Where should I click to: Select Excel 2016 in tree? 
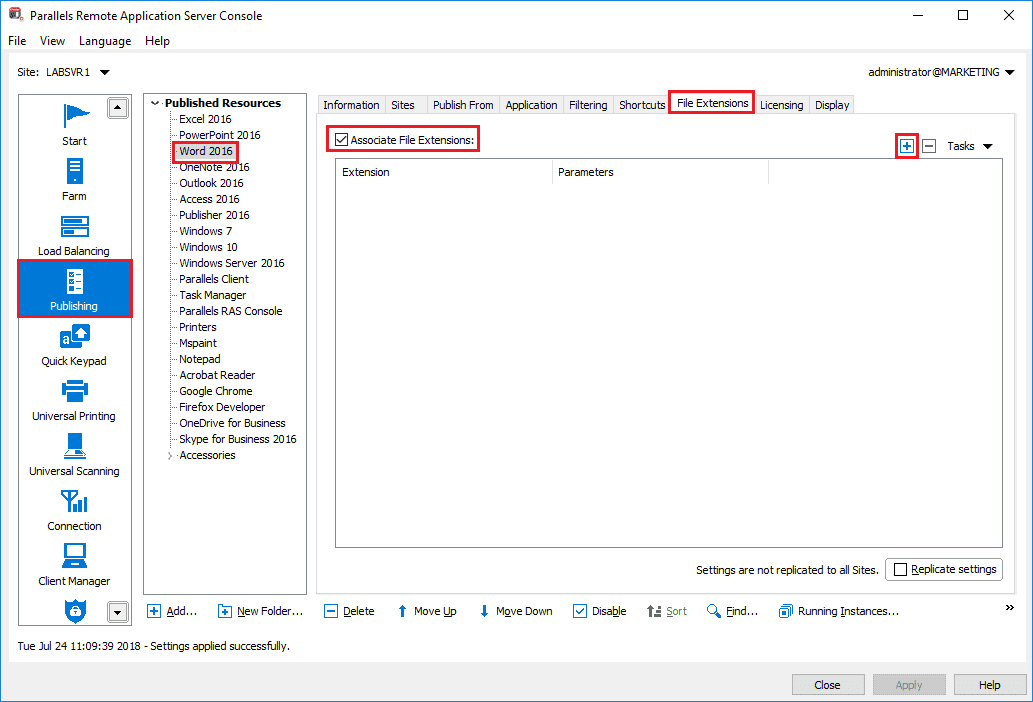point(205,119)
